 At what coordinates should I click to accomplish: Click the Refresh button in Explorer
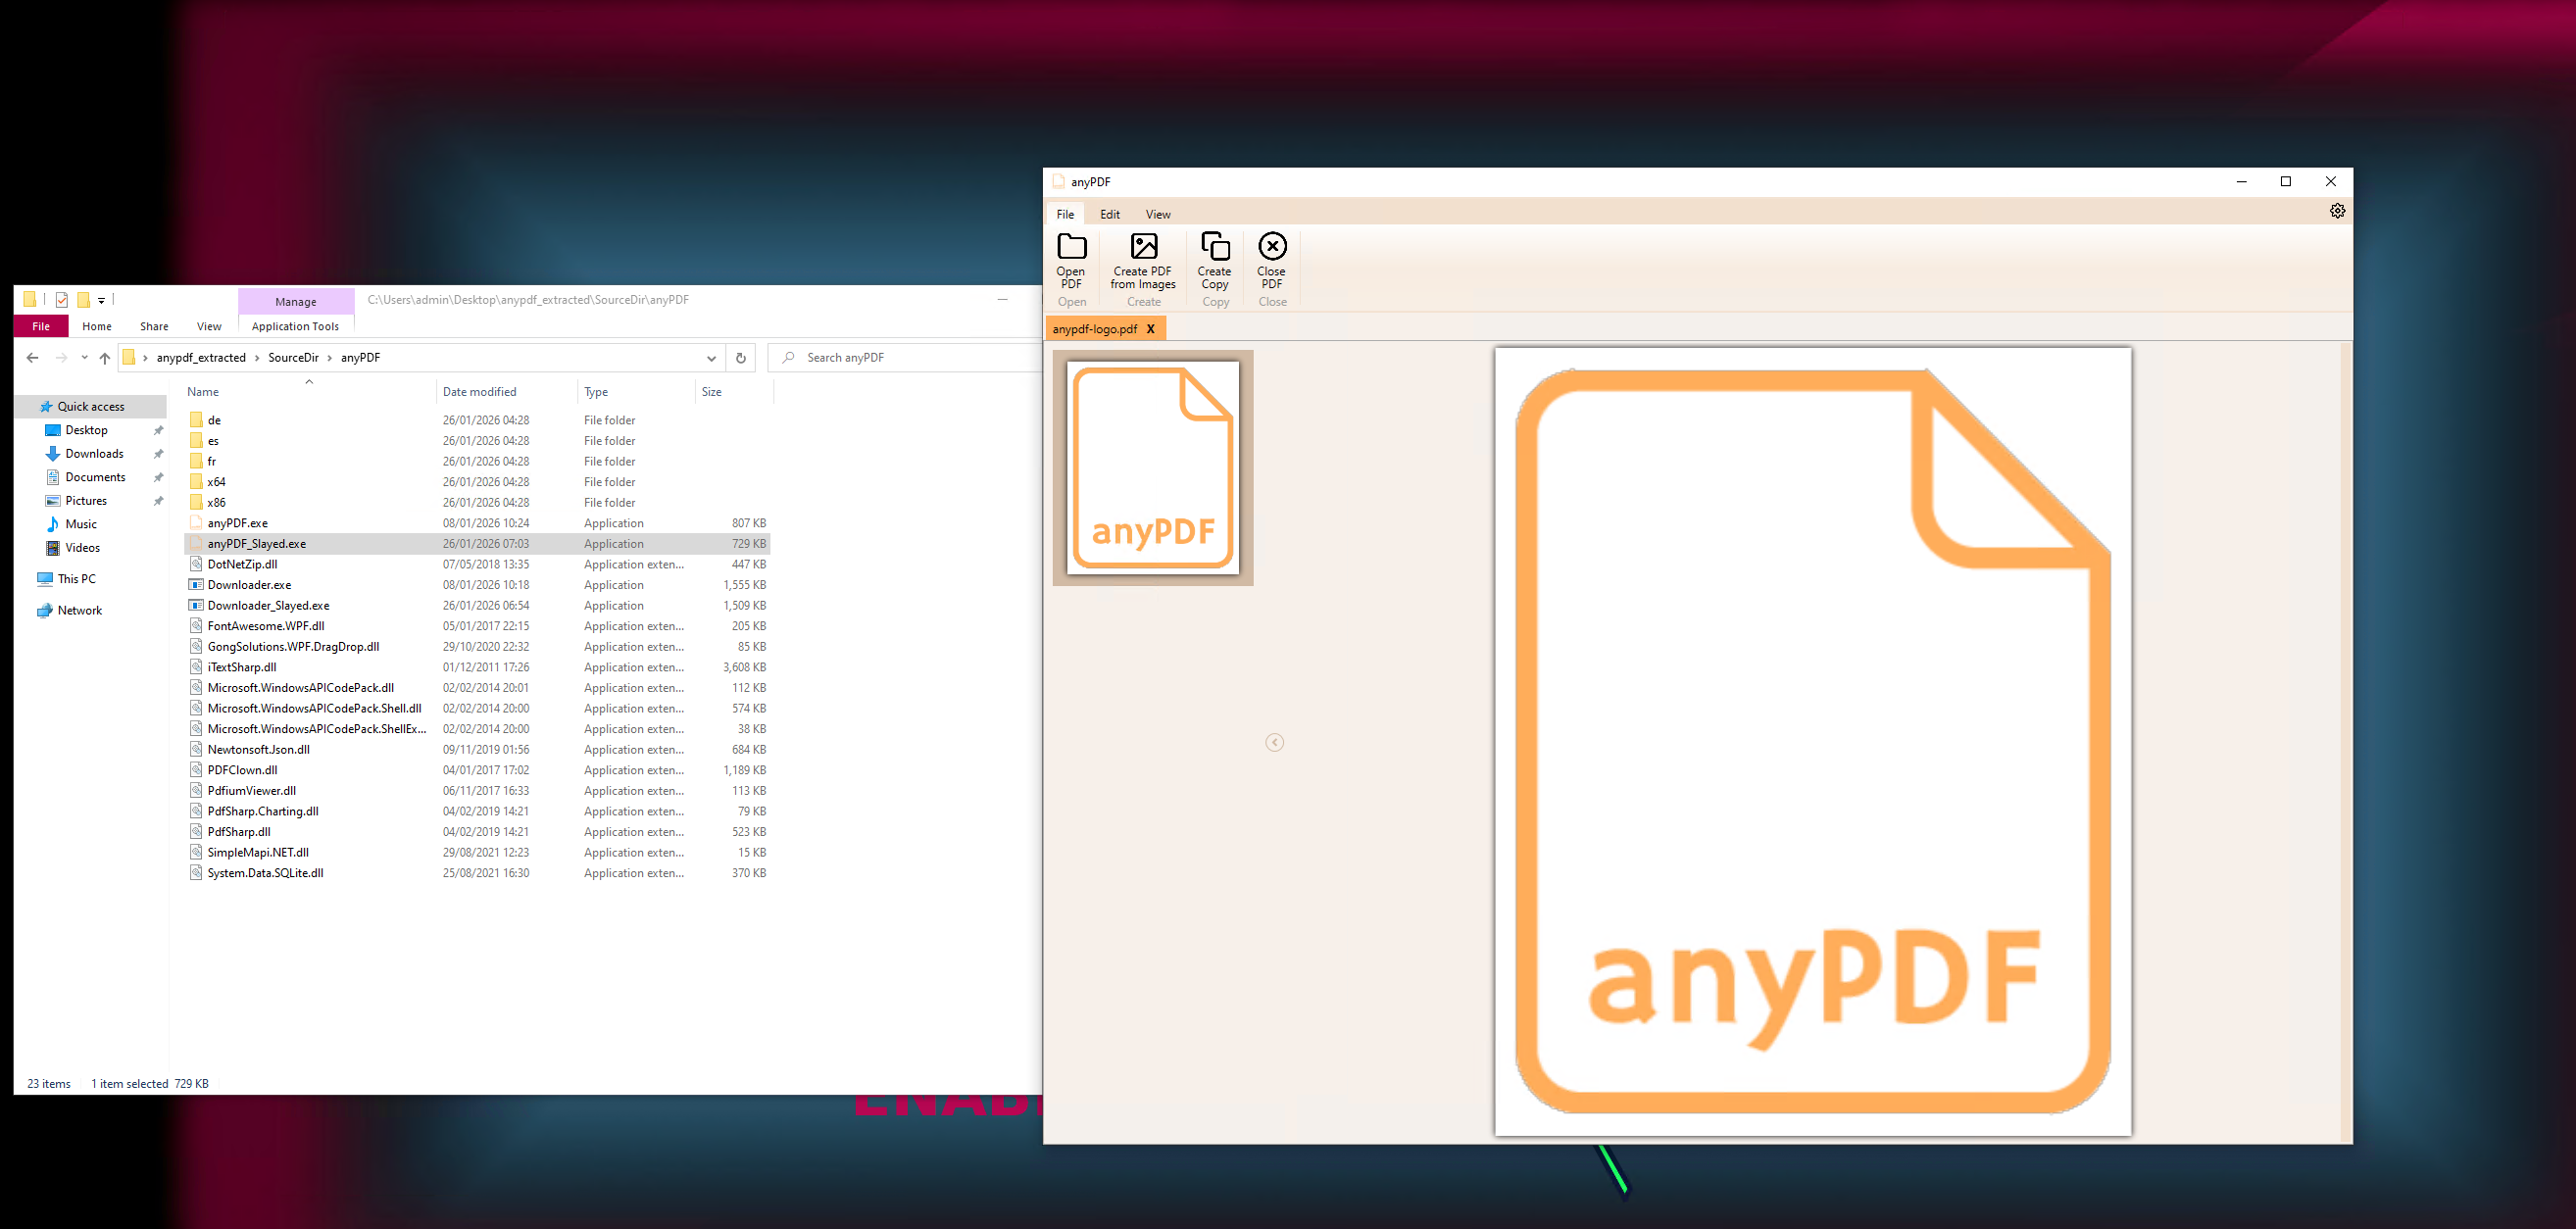click(x=740, y=358)
